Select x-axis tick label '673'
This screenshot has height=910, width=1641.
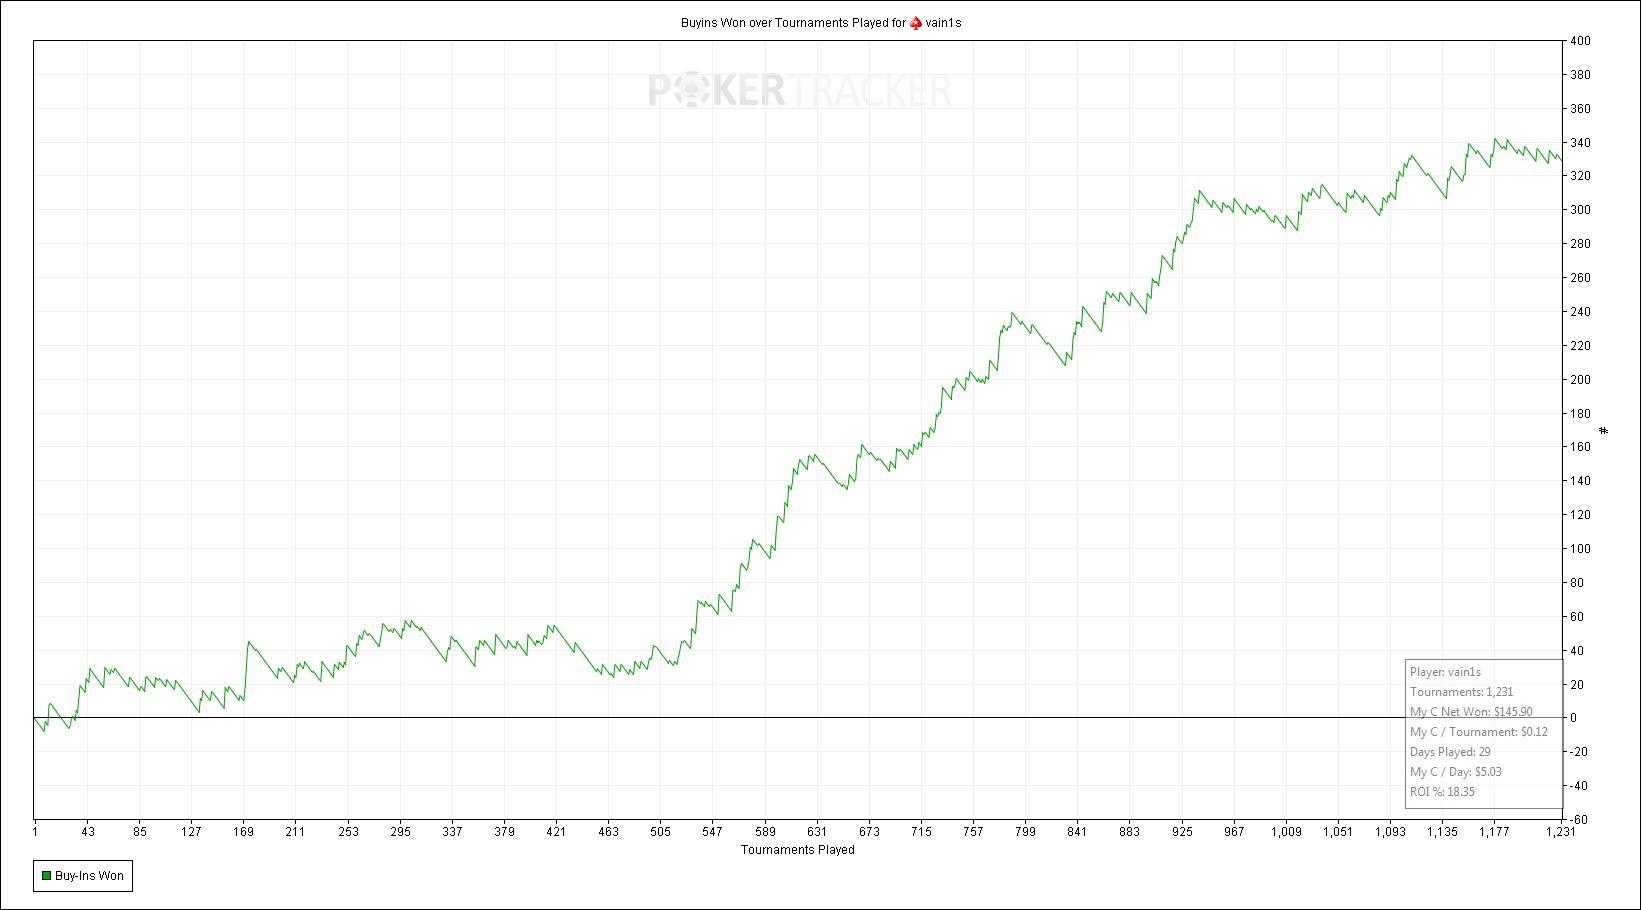click(869, 832)
